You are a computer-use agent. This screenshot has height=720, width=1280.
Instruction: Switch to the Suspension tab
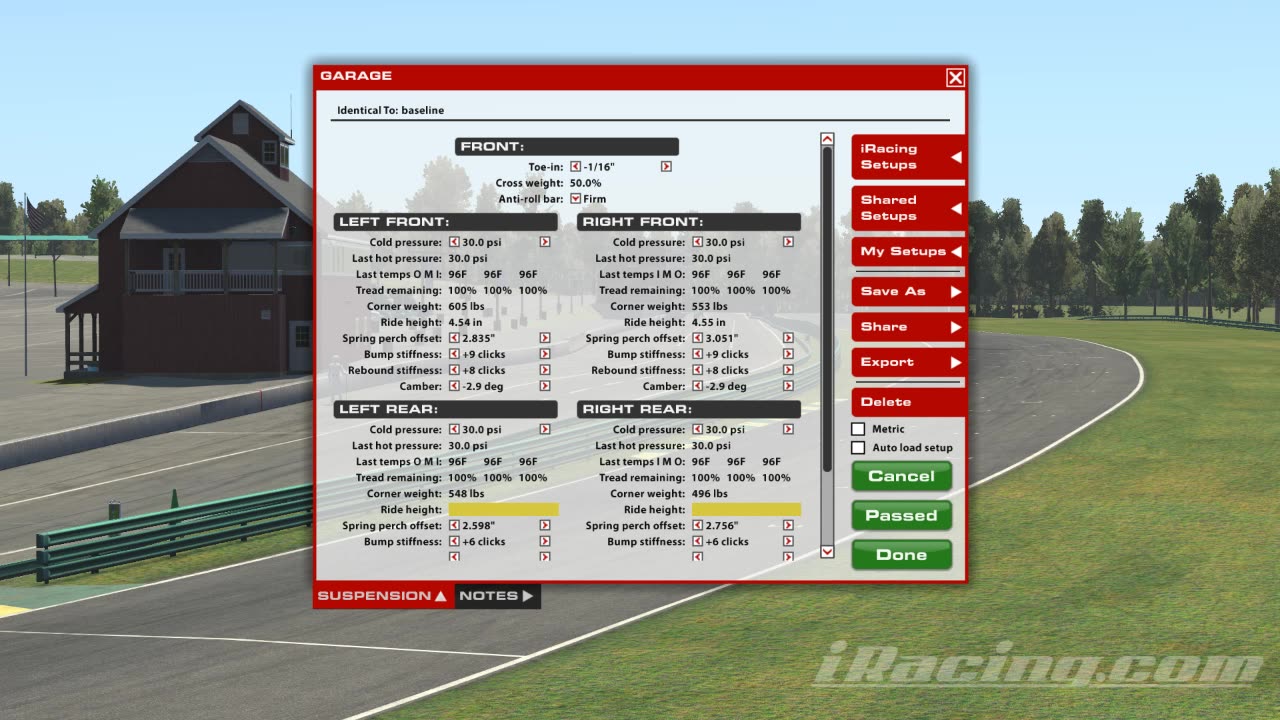click(384, 596)
